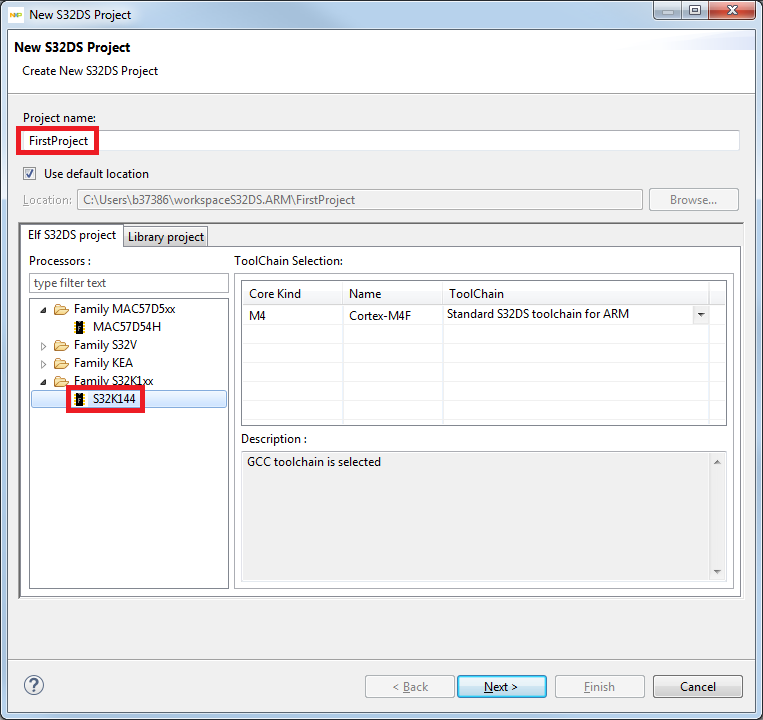Open the ToolChain dropdown for Cortex-M4F
This screenshot has height=720, width=763.
click(x=701, y=315)
